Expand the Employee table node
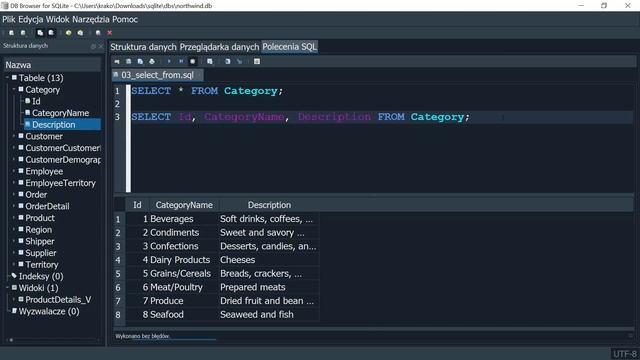640x360 pixels. coord(14,171)
